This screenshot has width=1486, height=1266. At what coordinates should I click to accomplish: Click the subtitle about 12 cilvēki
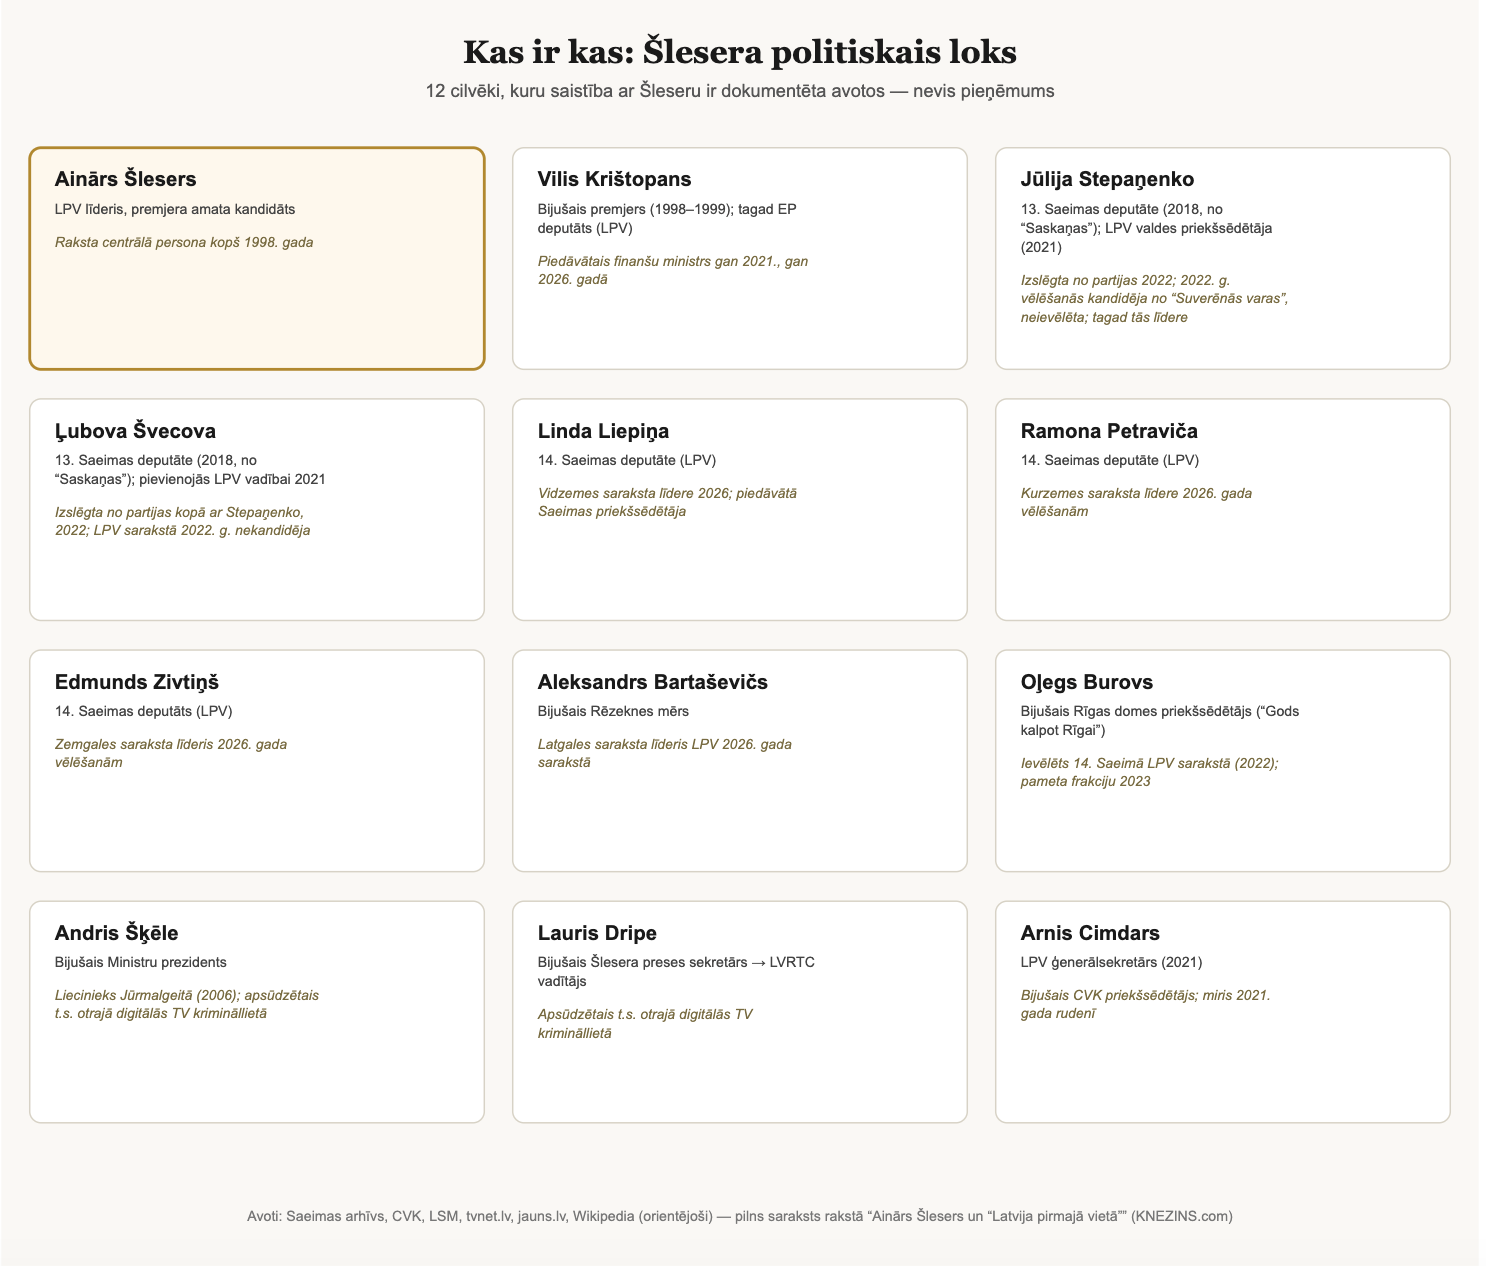click(x=740, y=91)
